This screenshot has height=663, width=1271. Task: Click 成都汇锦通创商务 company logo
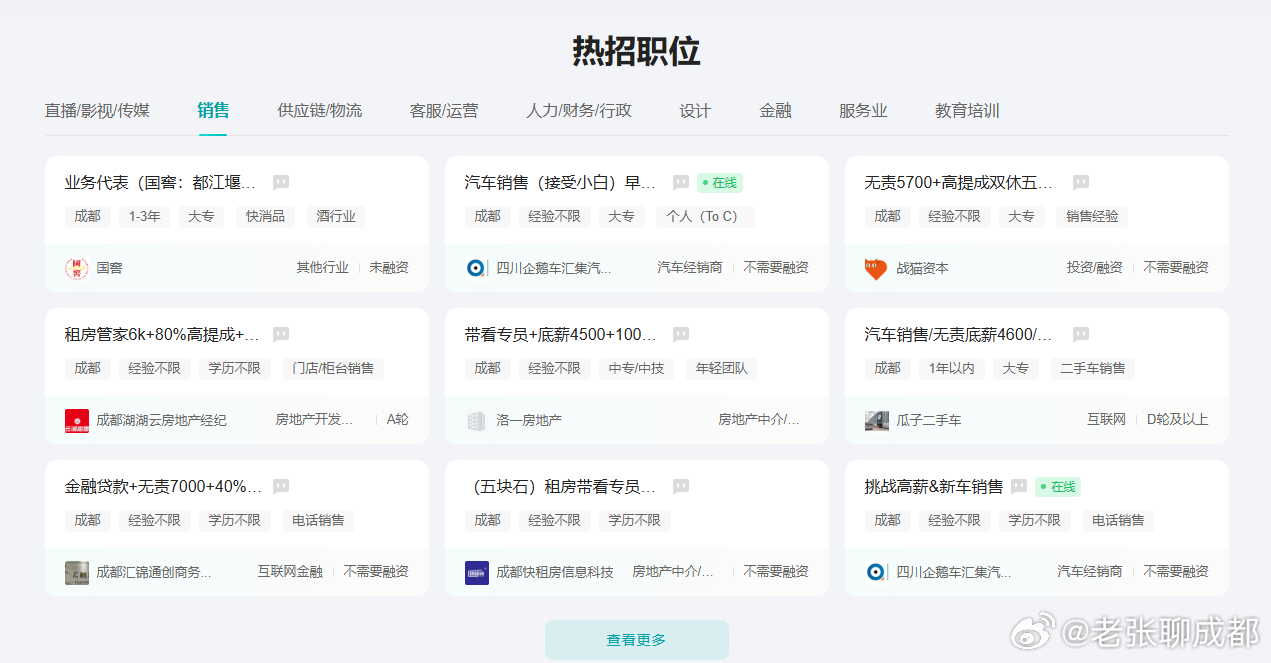pyautogui.click(x=76, y=572)
